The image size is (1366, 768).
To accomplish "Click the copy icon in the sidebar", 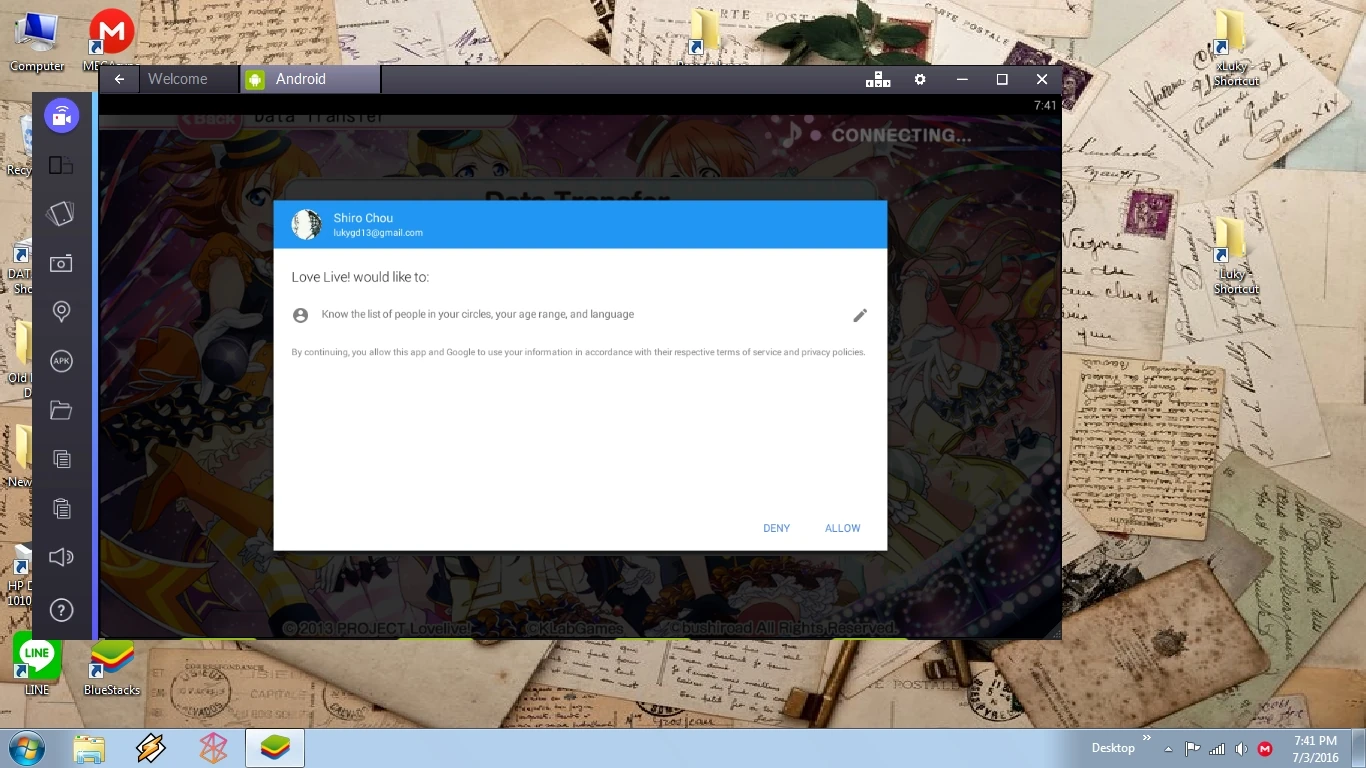I will click(x=61, y=459).
